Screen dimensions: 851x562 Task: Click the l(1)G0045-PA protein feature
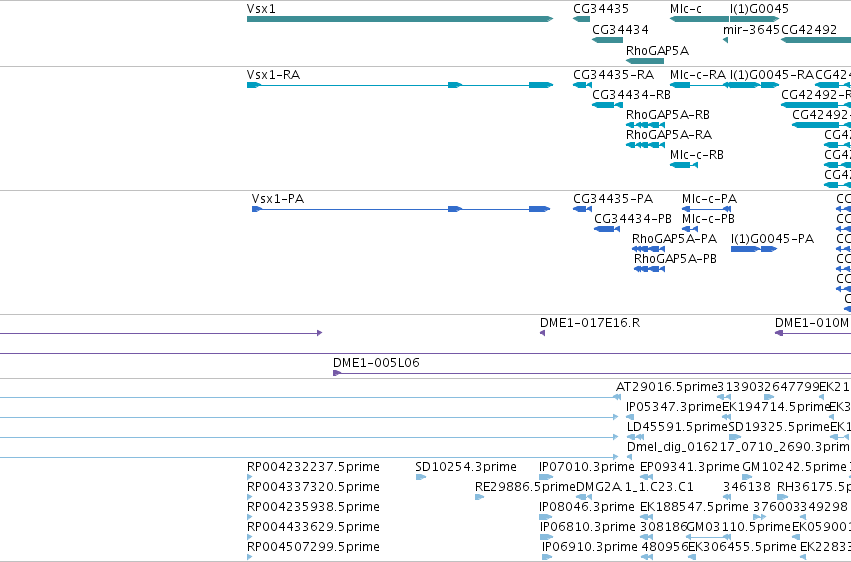[754, 249]
